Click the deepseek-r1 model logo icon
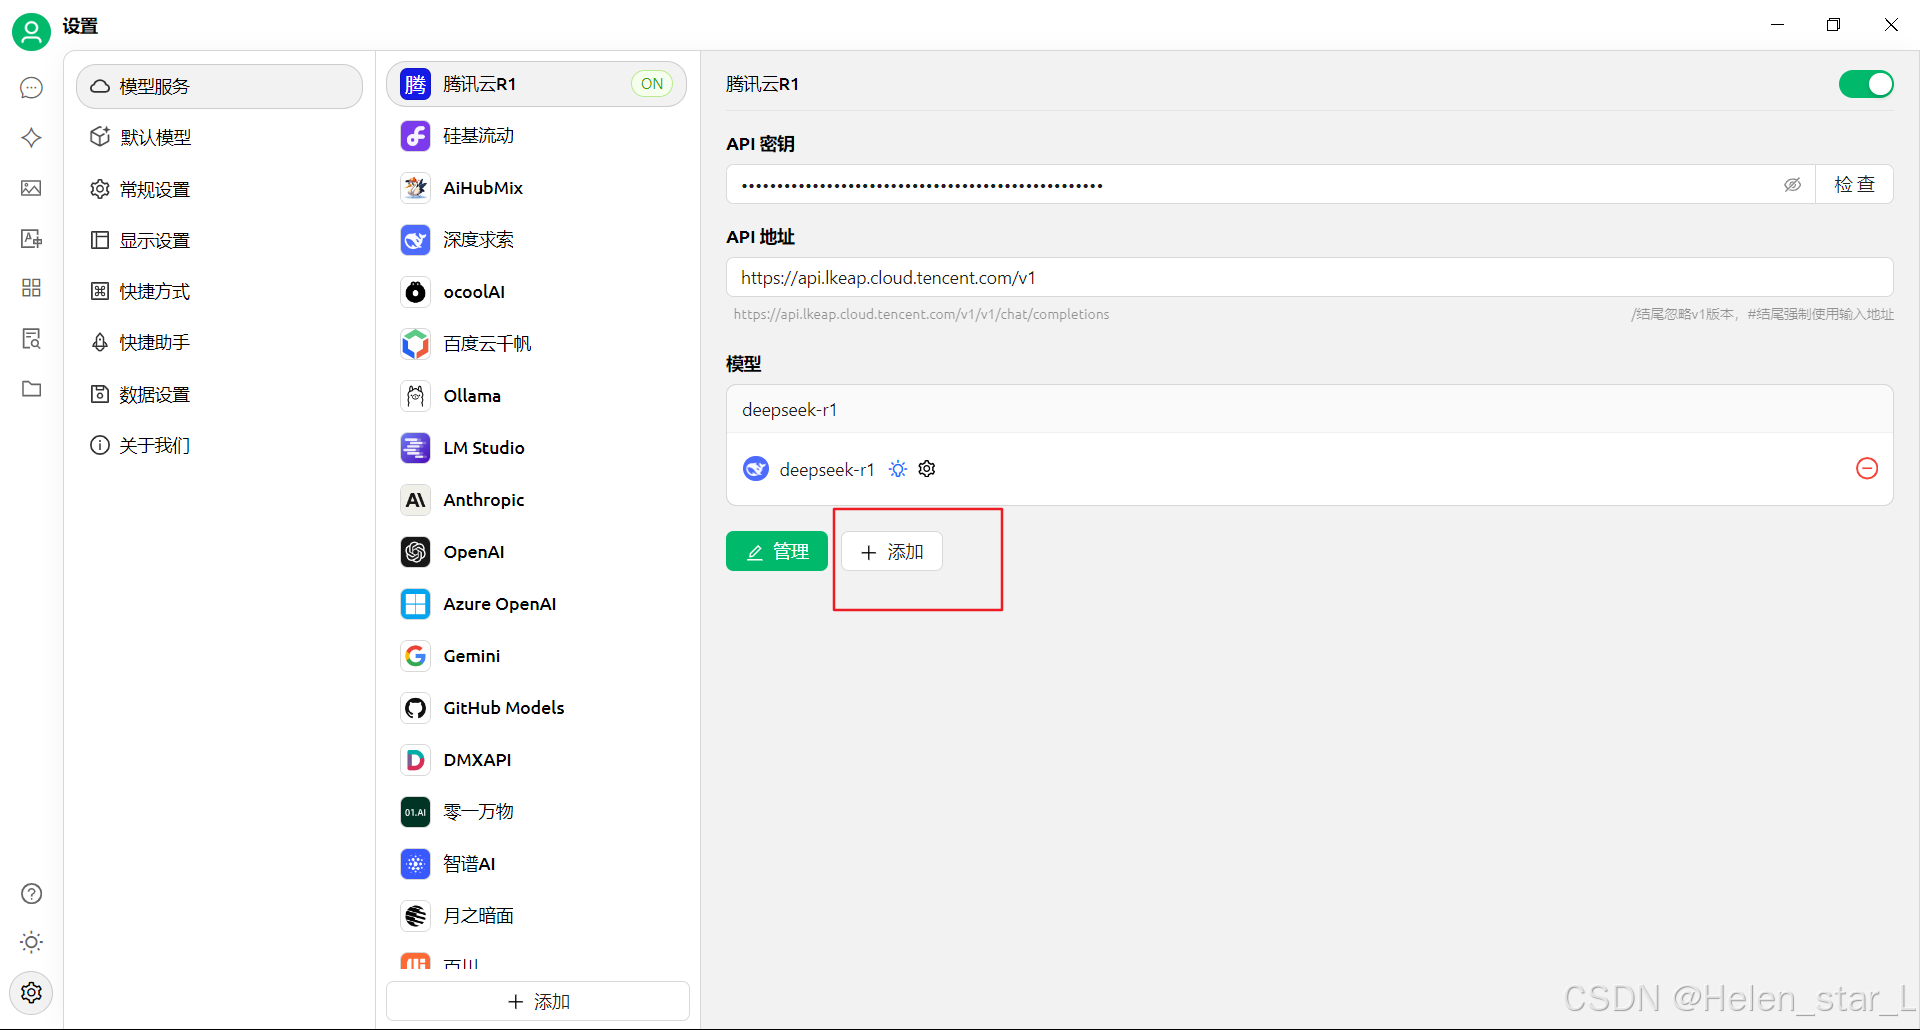1920x1030 pixels. 756,469
